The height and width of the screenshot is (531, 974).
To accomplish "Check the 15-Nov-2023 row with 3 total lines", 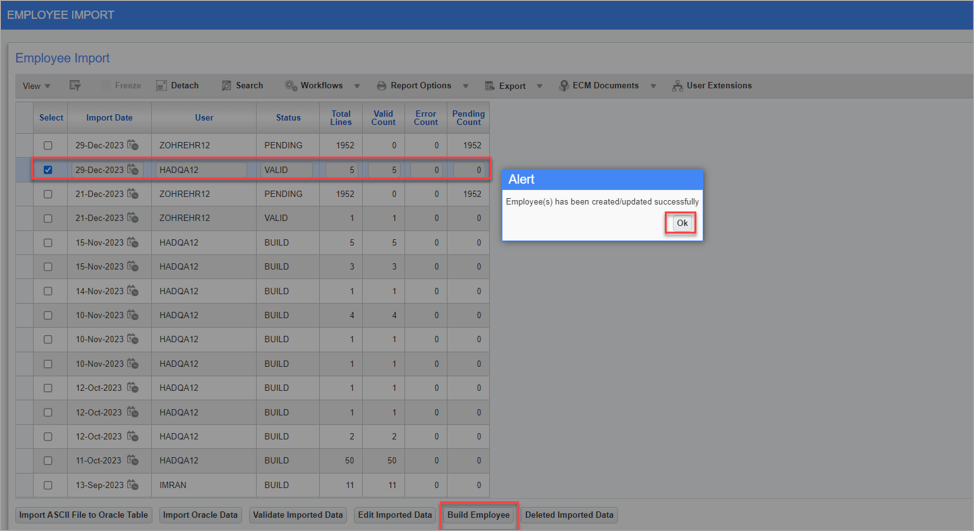I will pyautogui.click(x=48, y=266).
